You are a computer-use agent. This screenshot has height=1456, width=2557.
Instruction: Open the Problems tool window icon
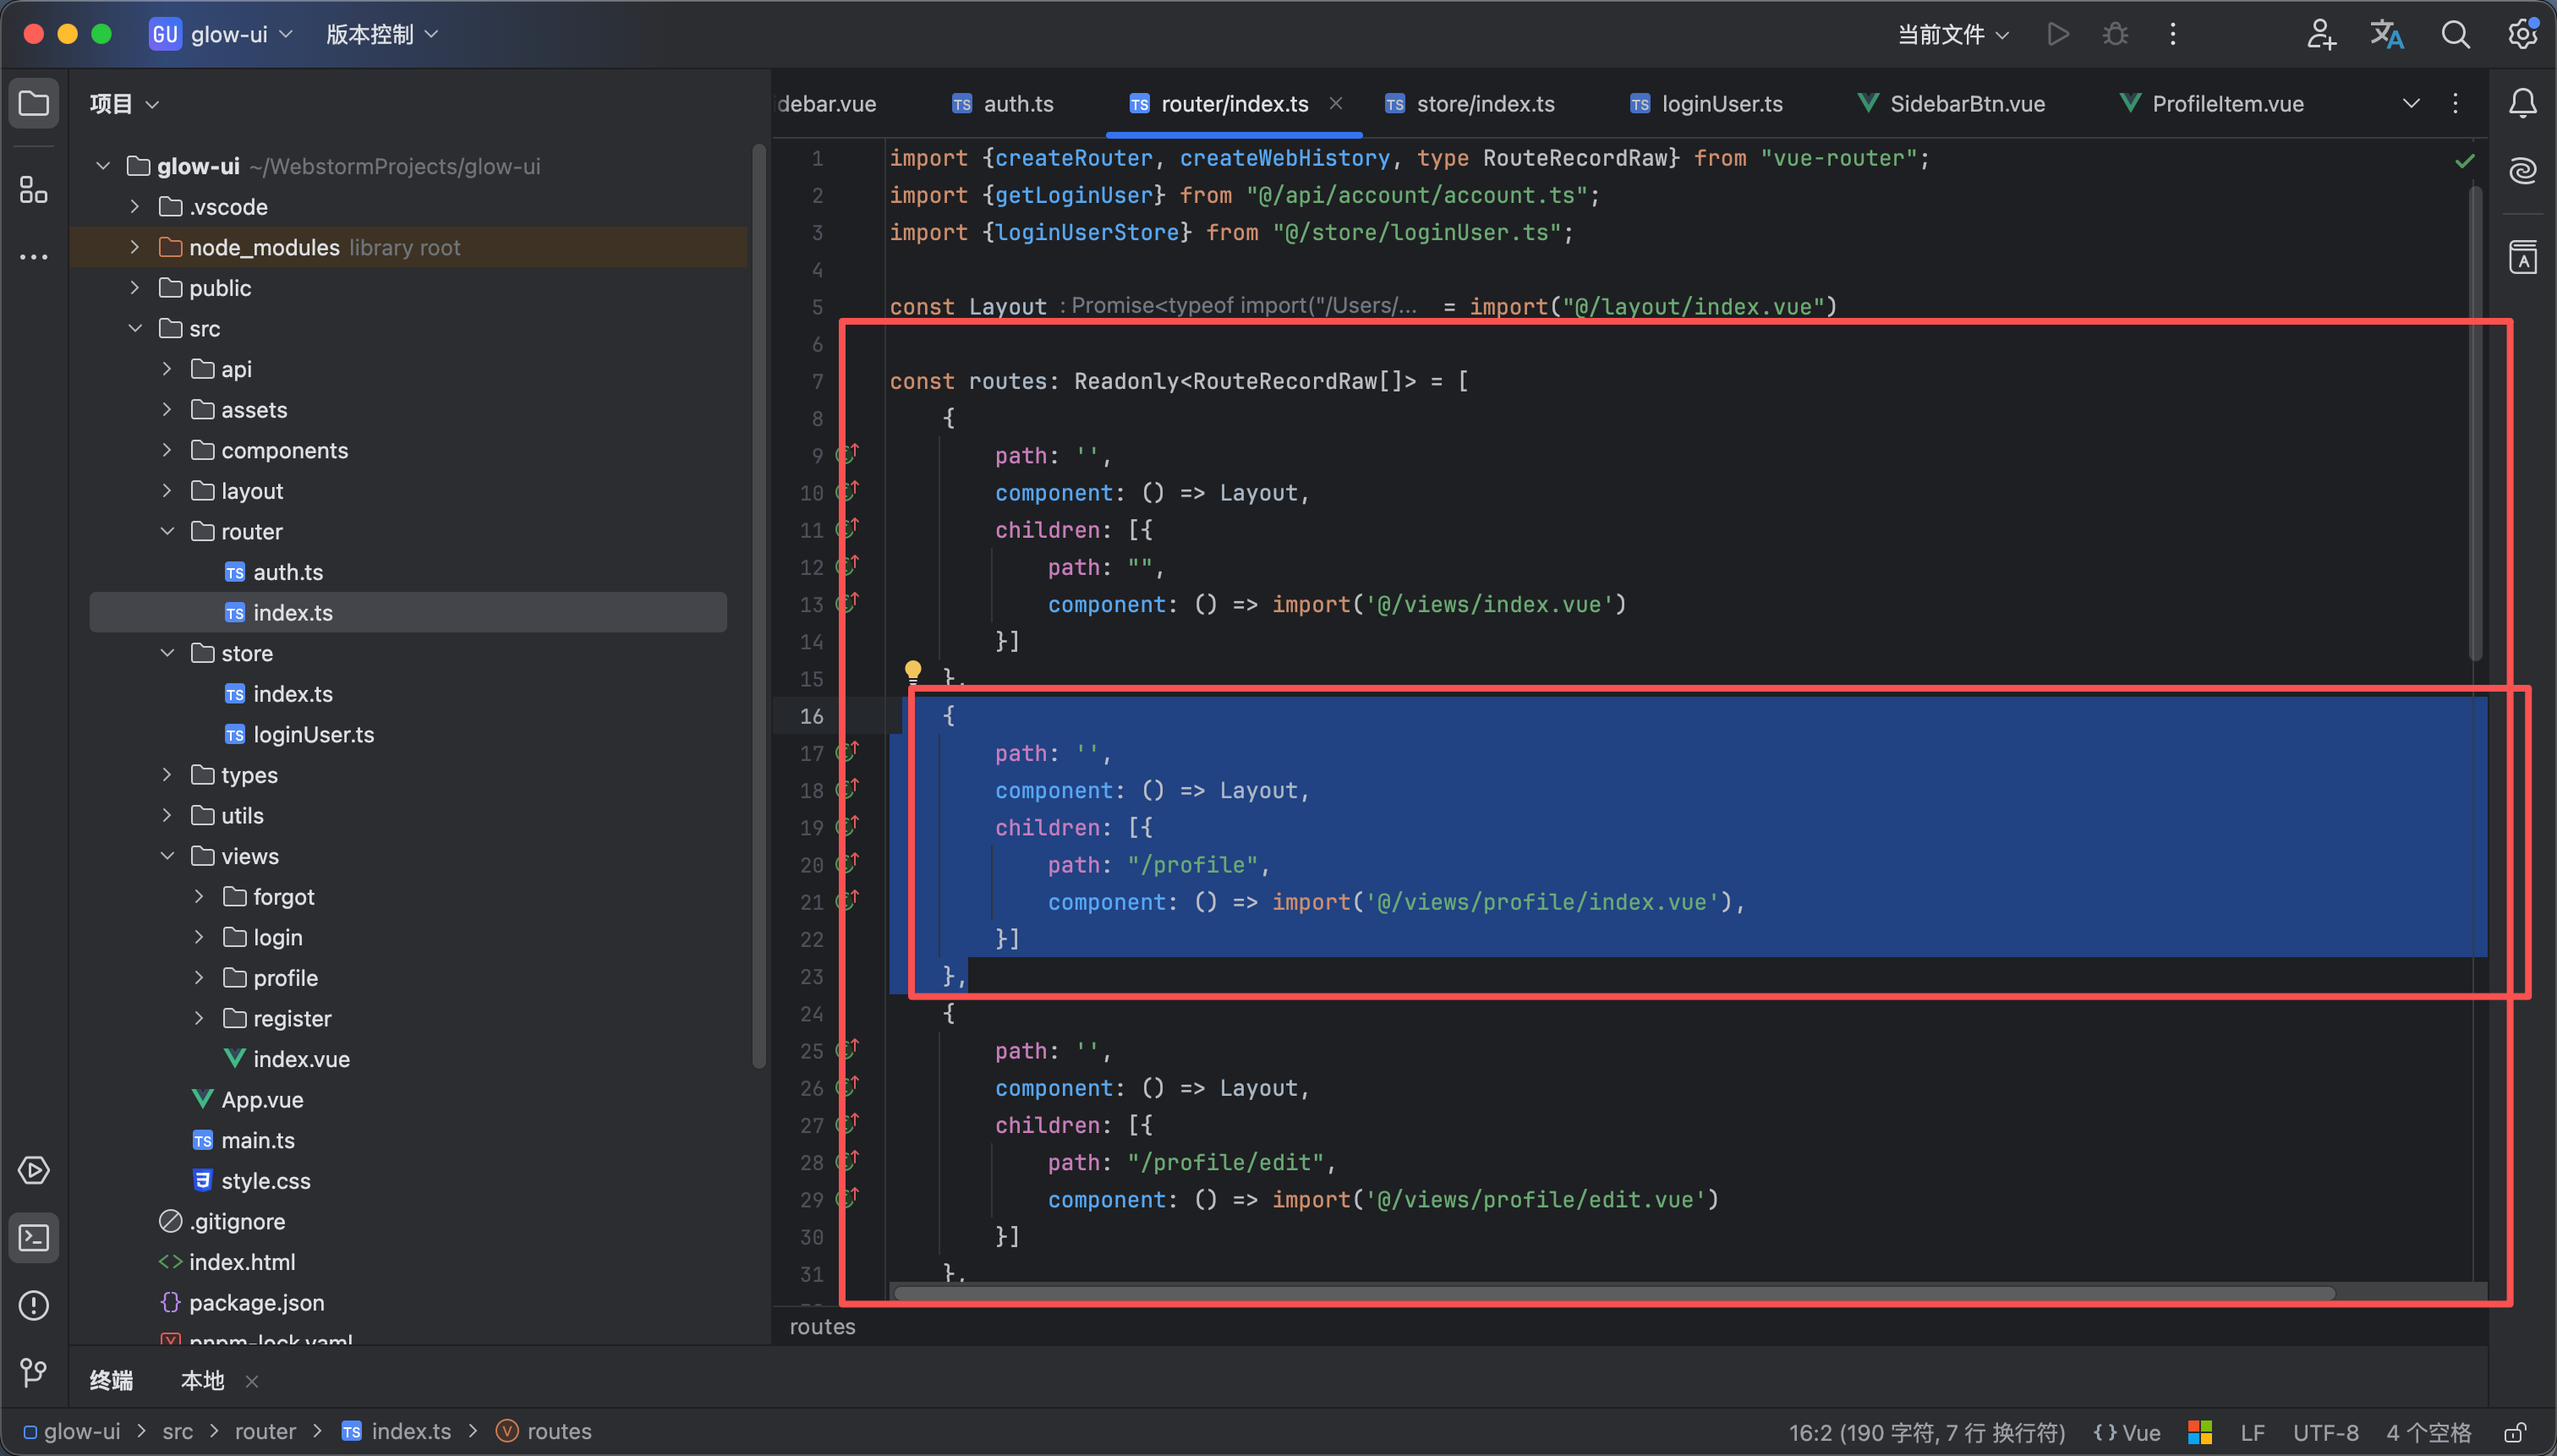click(33, 1305)
